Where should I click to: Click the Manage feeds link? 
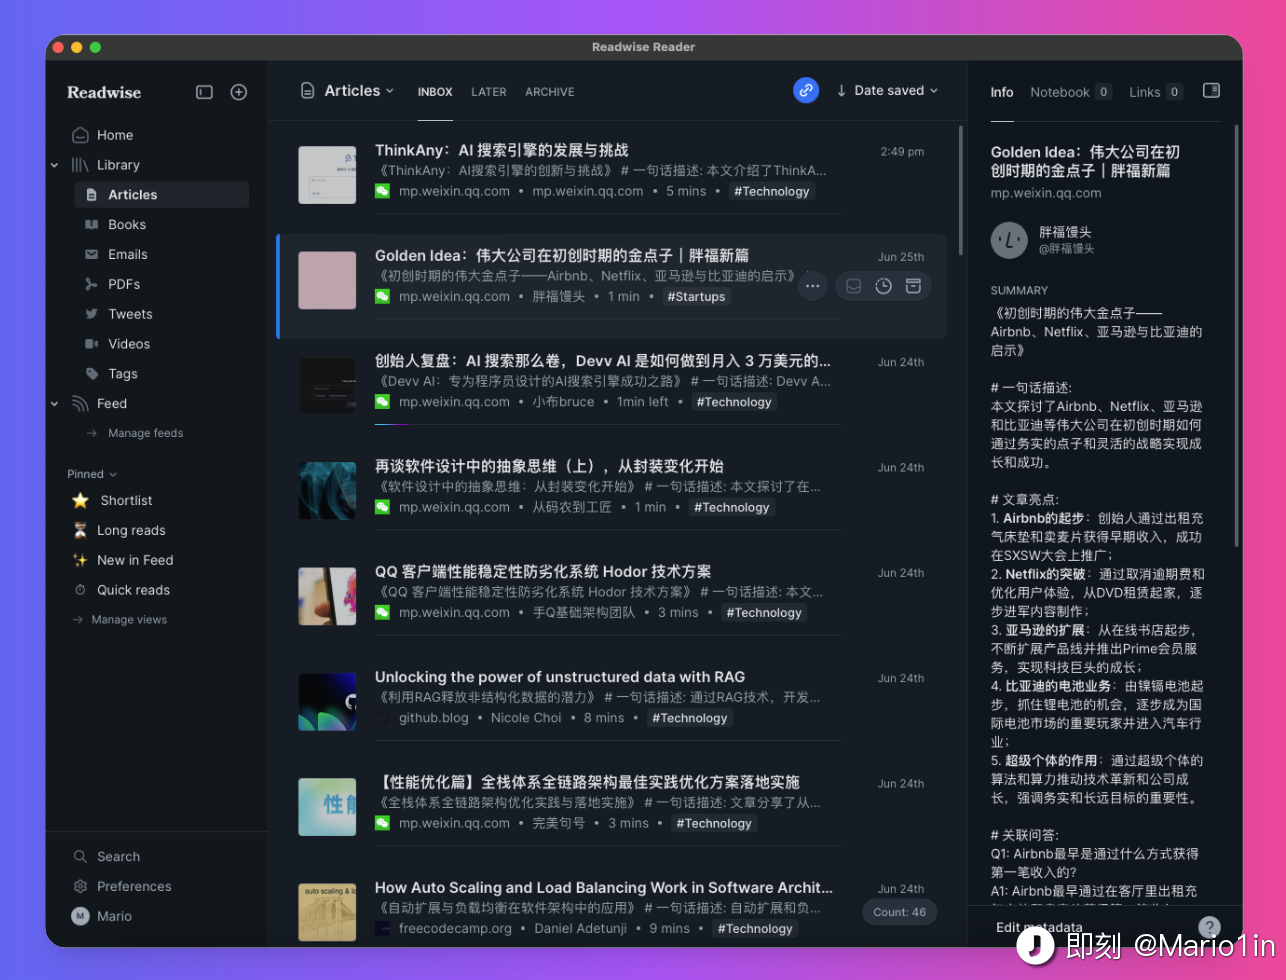point(145,433)
